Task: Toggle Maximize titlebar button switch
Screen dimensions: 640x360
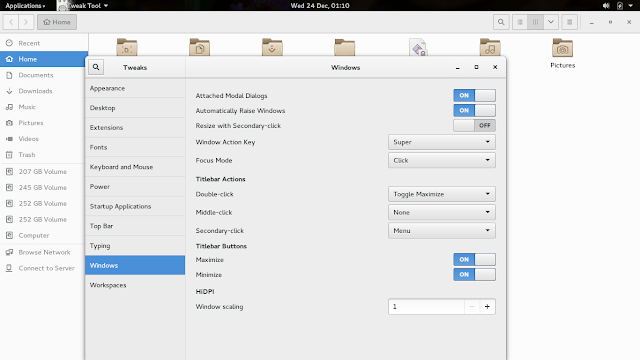Action: point(474,259)
